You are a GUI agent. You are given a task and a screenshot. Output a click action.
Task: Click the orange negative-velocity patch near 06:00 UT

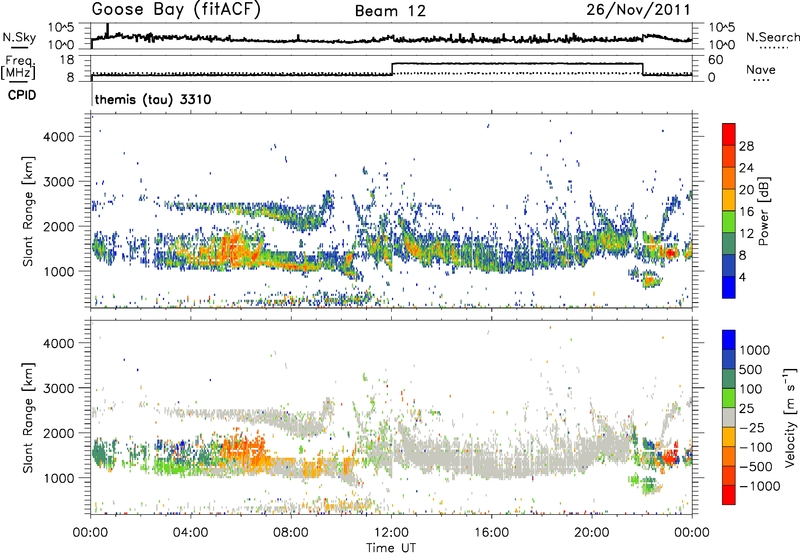click(x=244, y=449)
